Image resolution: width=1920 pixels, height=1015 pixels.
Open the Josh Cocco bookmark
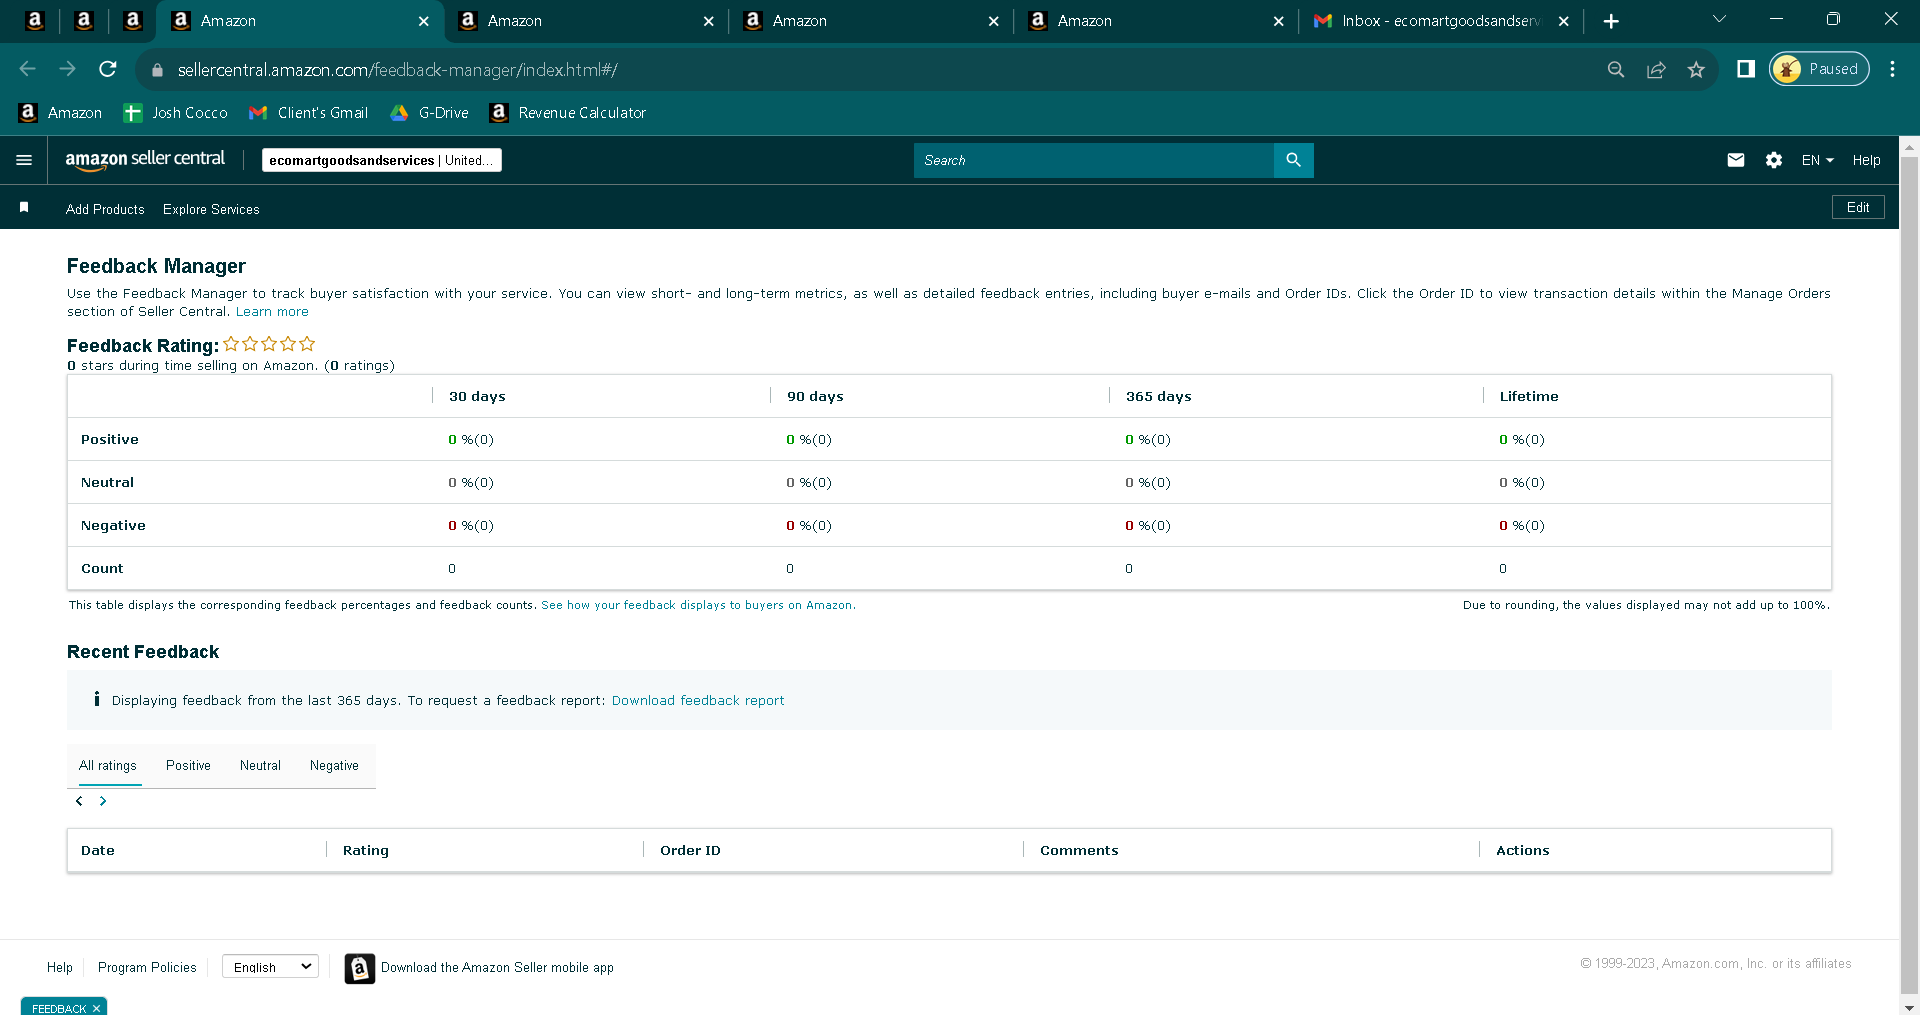pyautogui.click(x=176, y=113)
